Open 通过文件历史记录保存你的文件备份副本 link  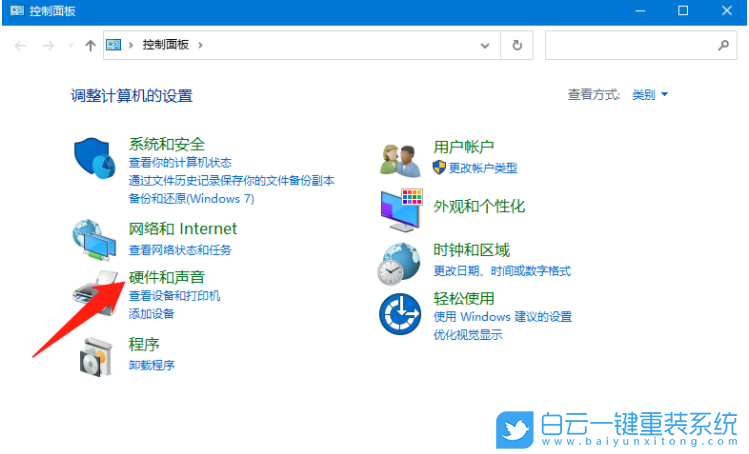232,181
